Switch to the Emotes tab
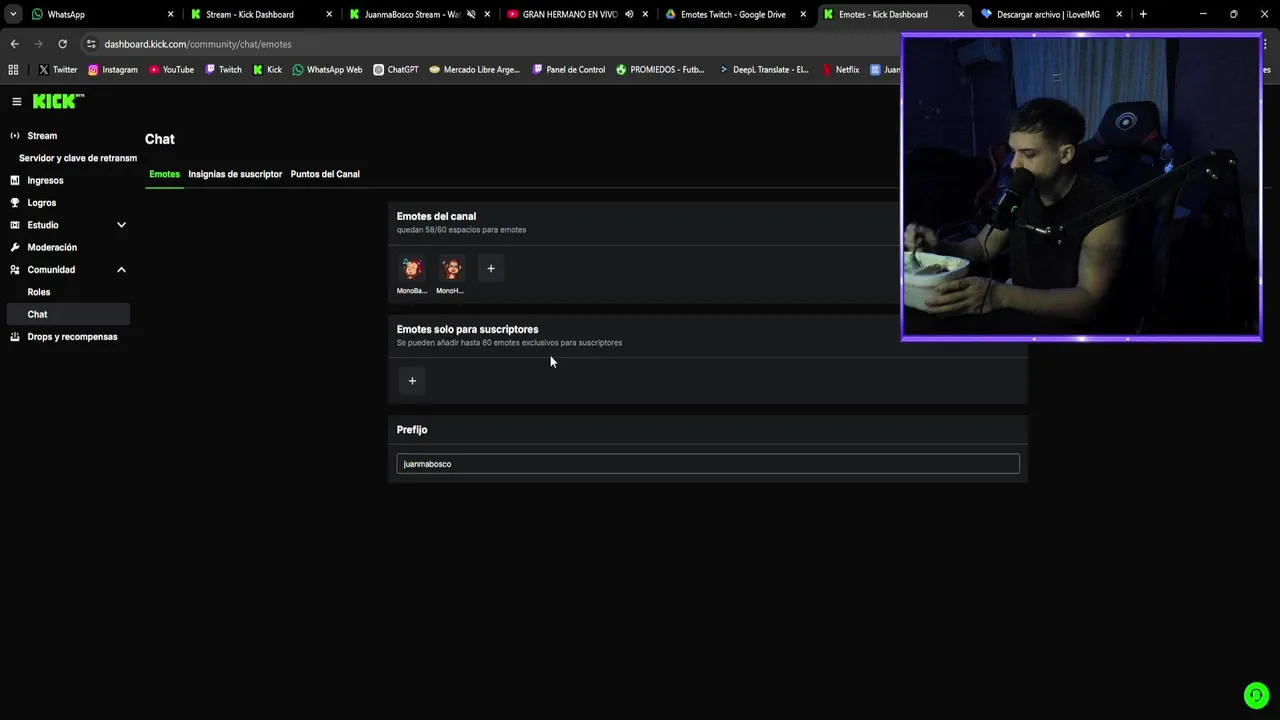Viewport: 1280px width, 720px height. click(x=164, y=174)
